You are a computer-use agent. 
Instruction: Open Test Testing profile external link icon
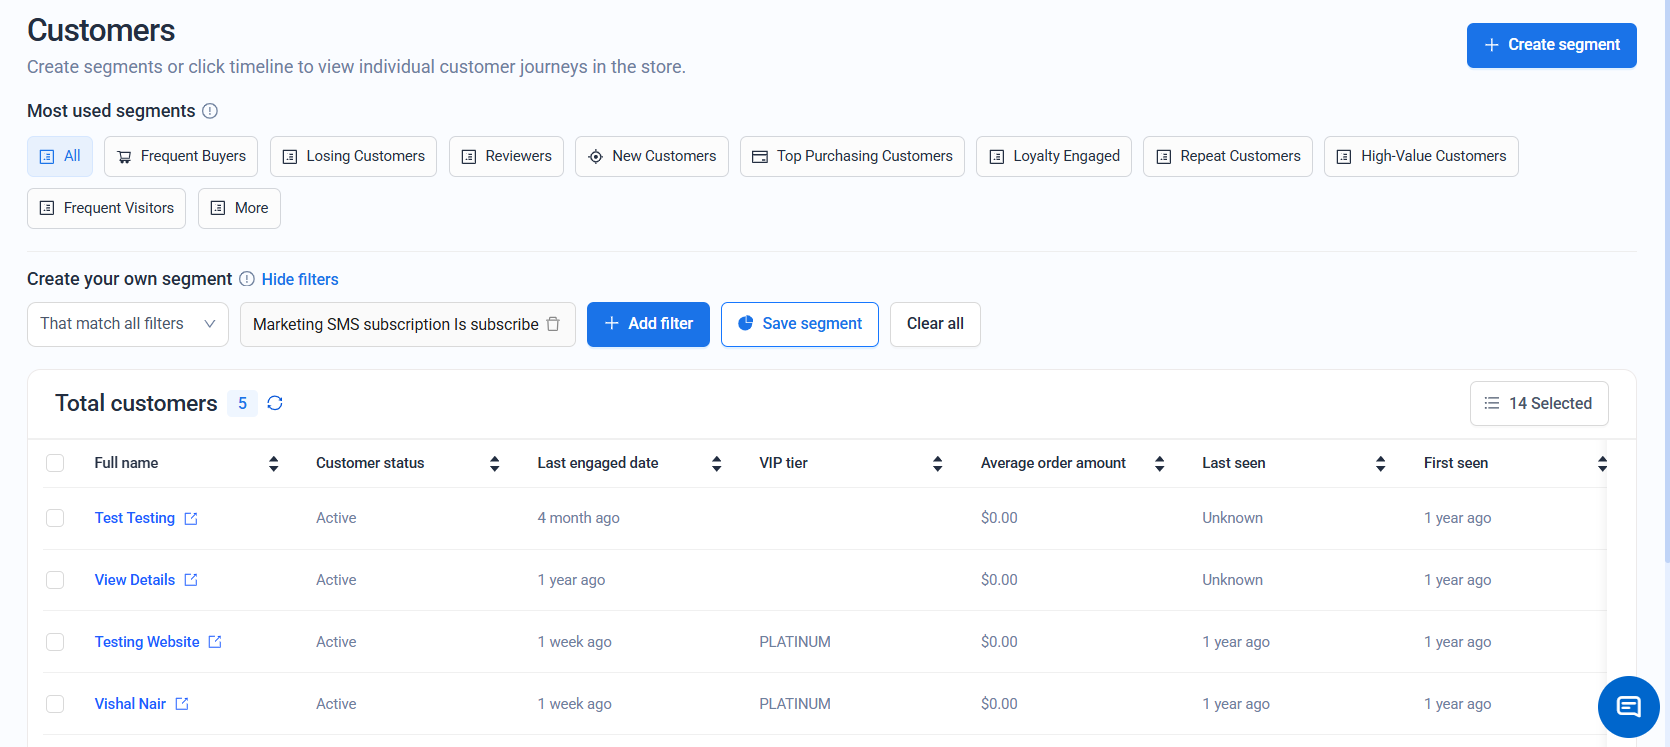click(191, 519)
